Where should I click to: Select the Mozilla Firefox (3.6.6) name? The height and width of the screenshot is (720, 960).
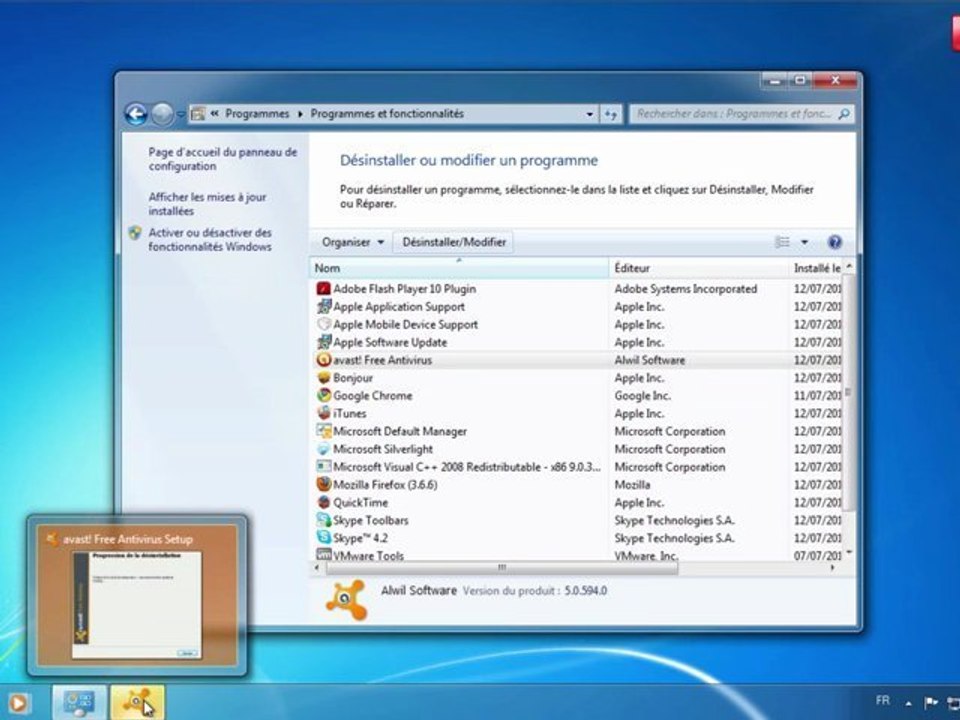385,485
